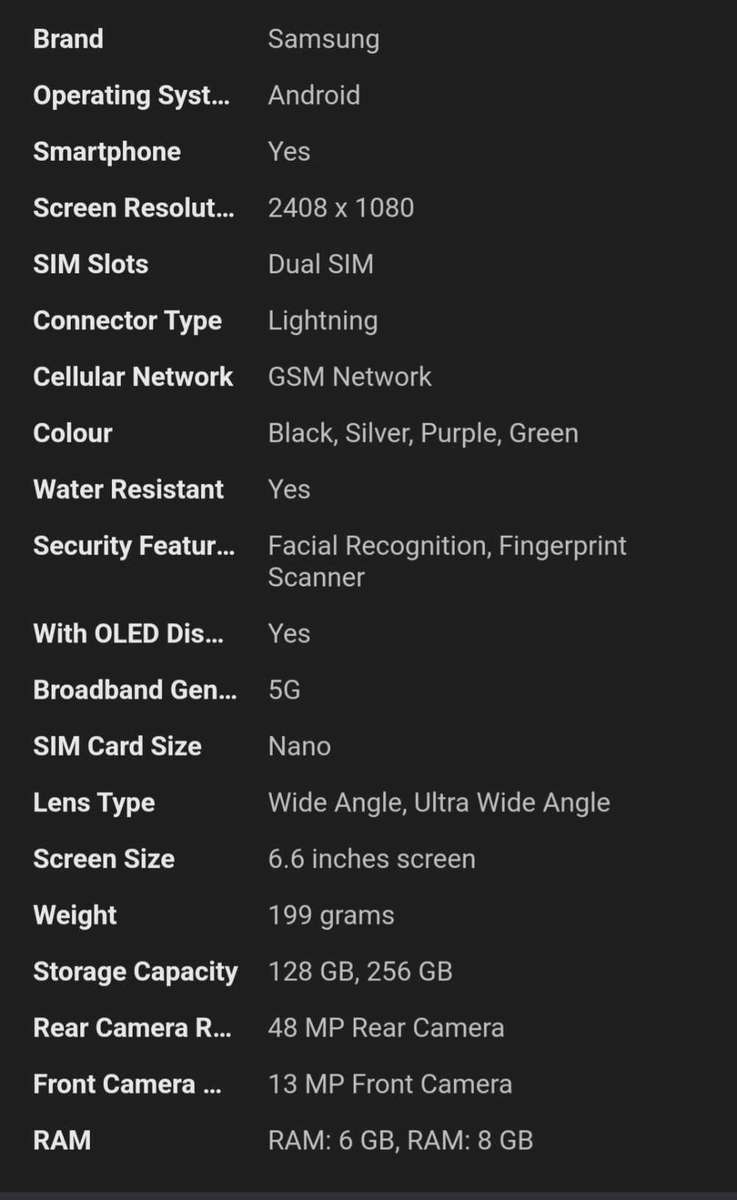
Task: Select the 2408 x 1080 resolution value
Action: pos(341,208)
